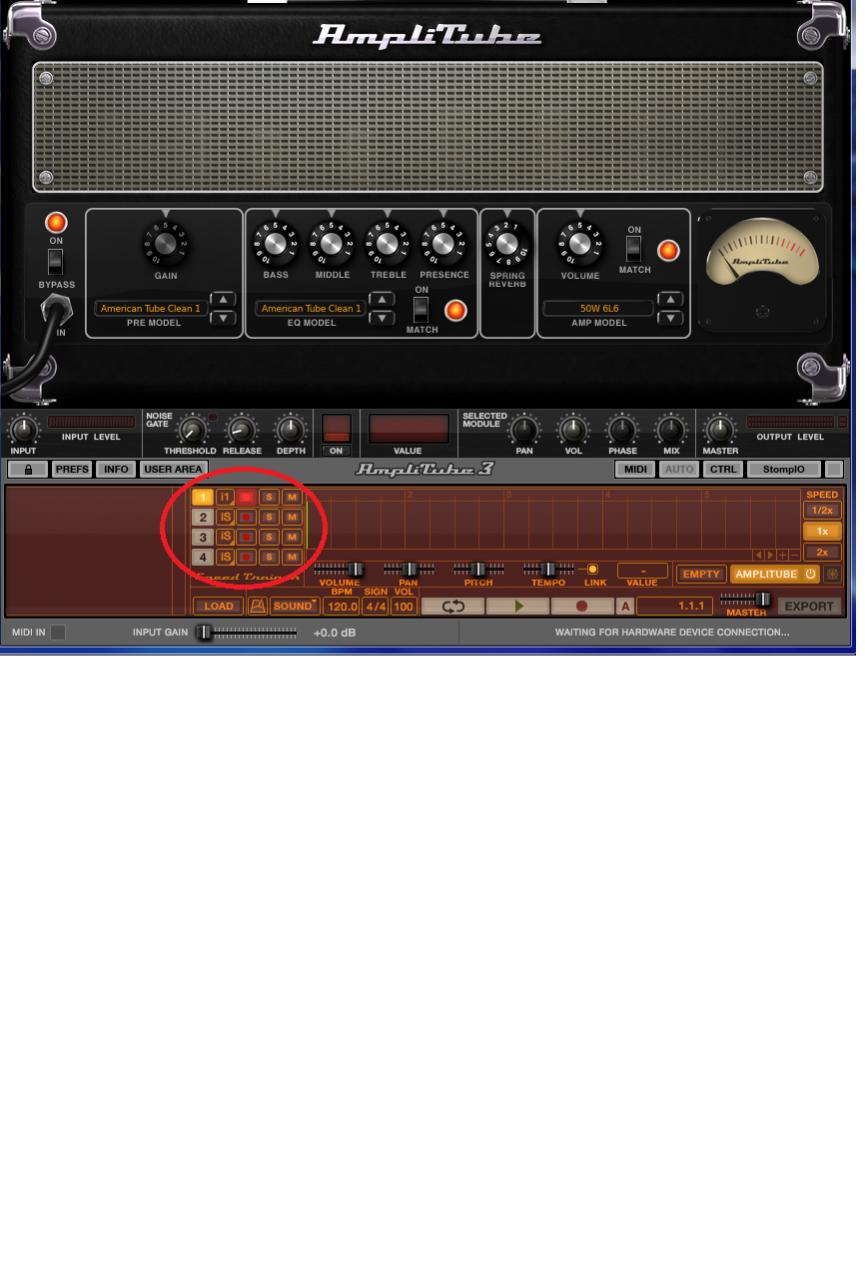Viewport: 865px width, 1278px height.
Task: Set speed to 1/2x
Action: click(822, 510)
